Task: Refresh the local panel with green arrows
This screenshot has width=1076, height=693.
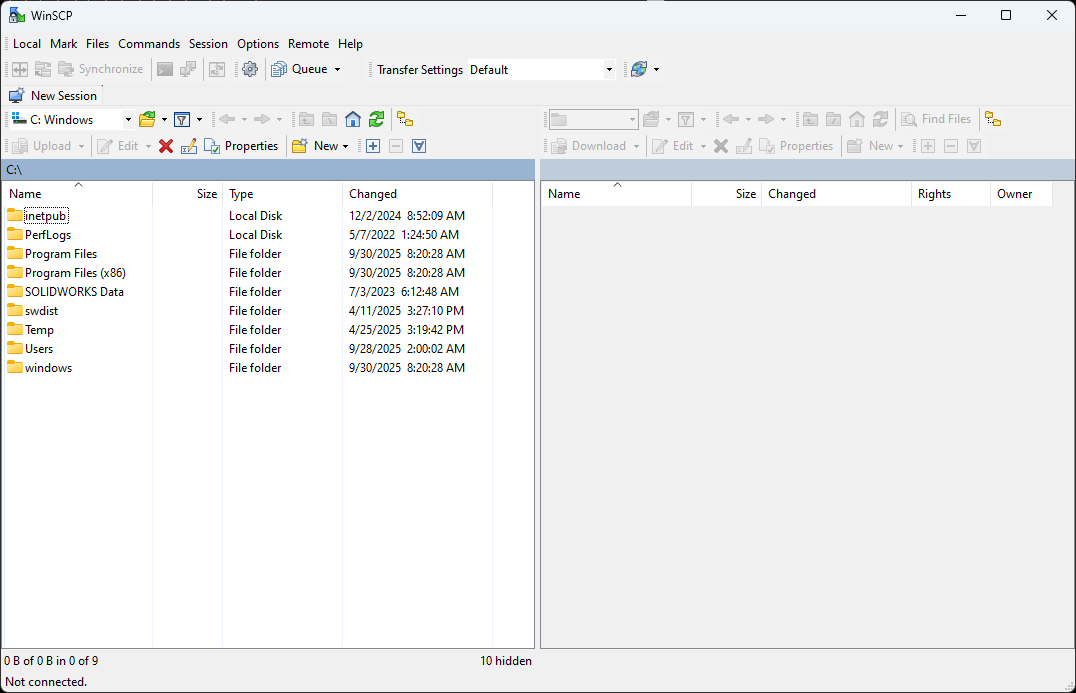Action: tap(376, 119)
